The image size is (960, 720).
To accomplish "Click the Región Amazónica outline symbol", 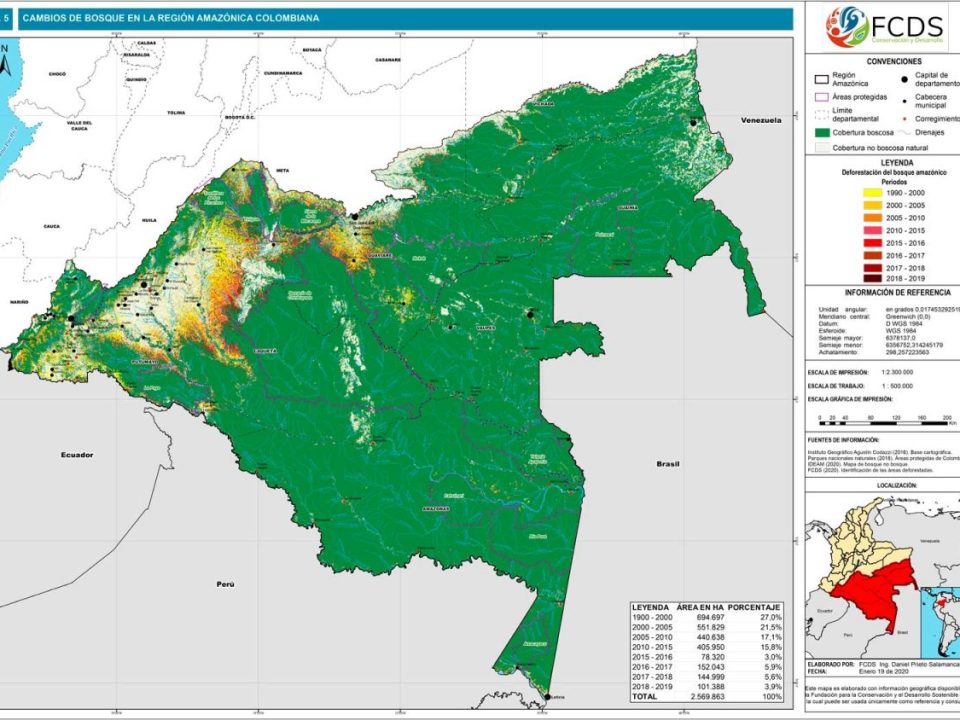I will point(824,79).
